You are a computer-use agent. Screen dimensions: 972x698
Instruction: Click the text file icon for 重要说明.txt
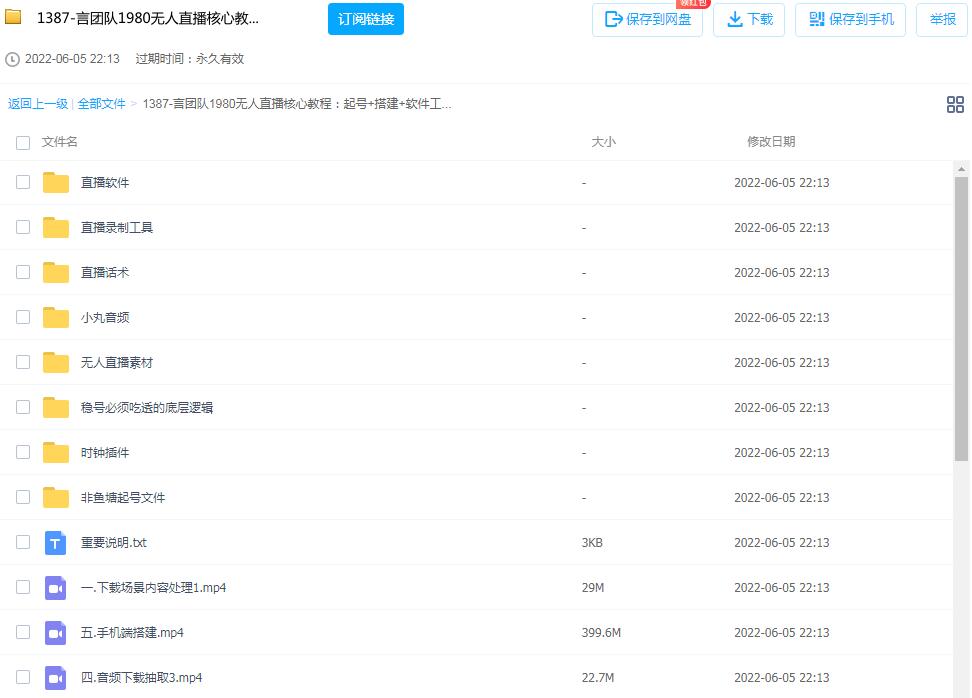pos(56,542)
